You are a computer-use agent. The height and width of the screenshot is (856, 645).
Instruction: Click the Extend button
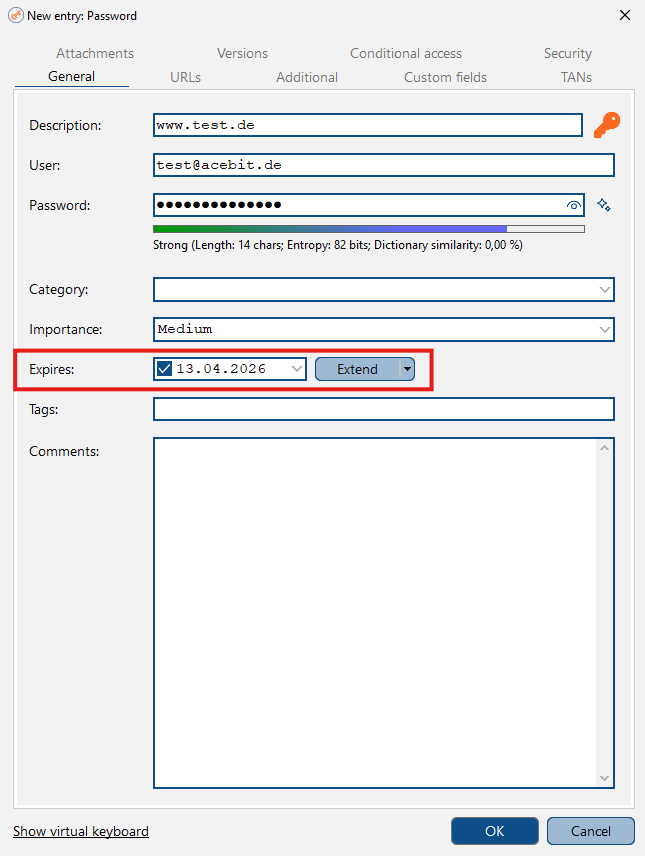[358, 369]
